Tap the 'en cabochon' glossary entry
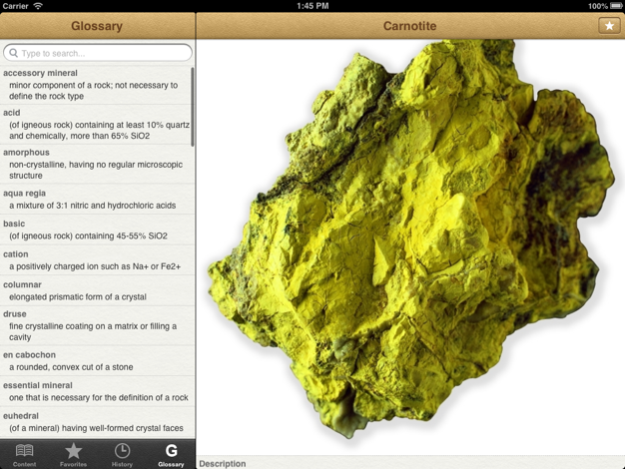625x469 pixels. pyautogui.click(x=96, y=361)
